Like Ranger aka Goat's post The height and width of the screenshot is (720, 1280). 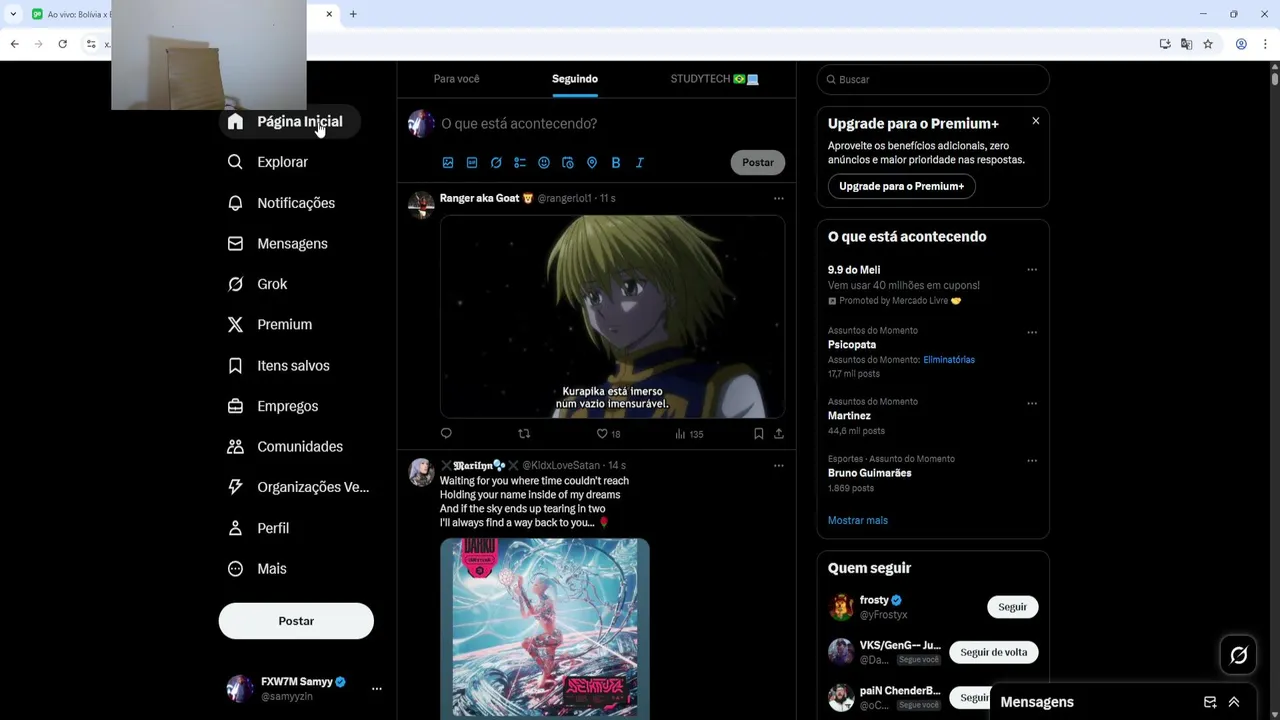pos(602,433)
